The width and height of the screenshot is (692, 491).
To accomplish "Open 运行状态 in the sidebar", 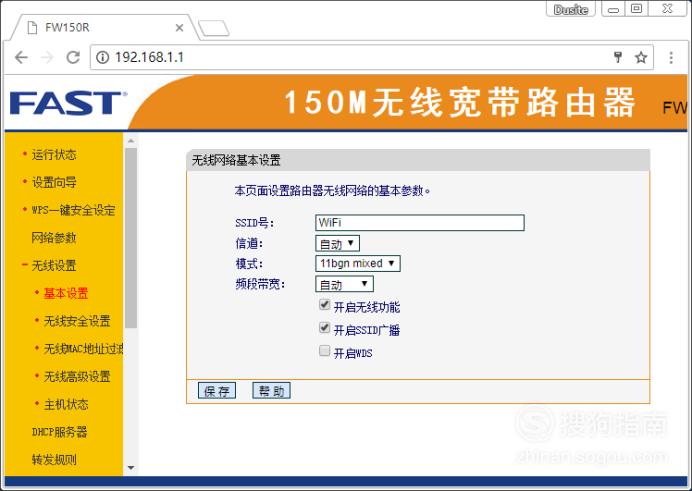I will pos(54,154).
